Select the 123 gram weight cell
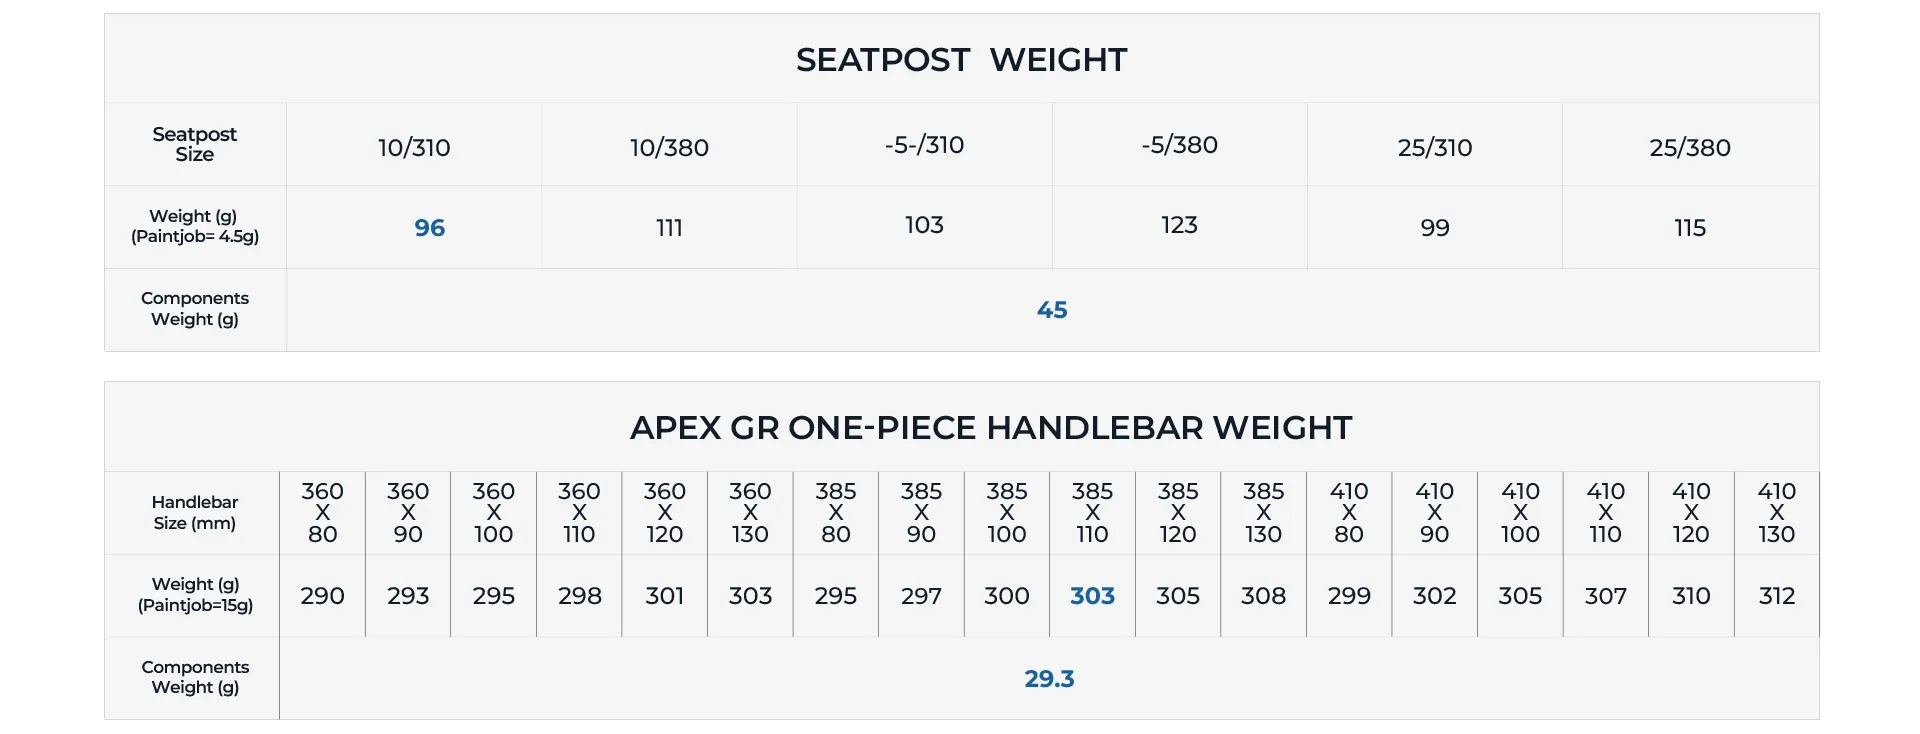This screenshot has width=1920, height=734. tap(1179, 225)
